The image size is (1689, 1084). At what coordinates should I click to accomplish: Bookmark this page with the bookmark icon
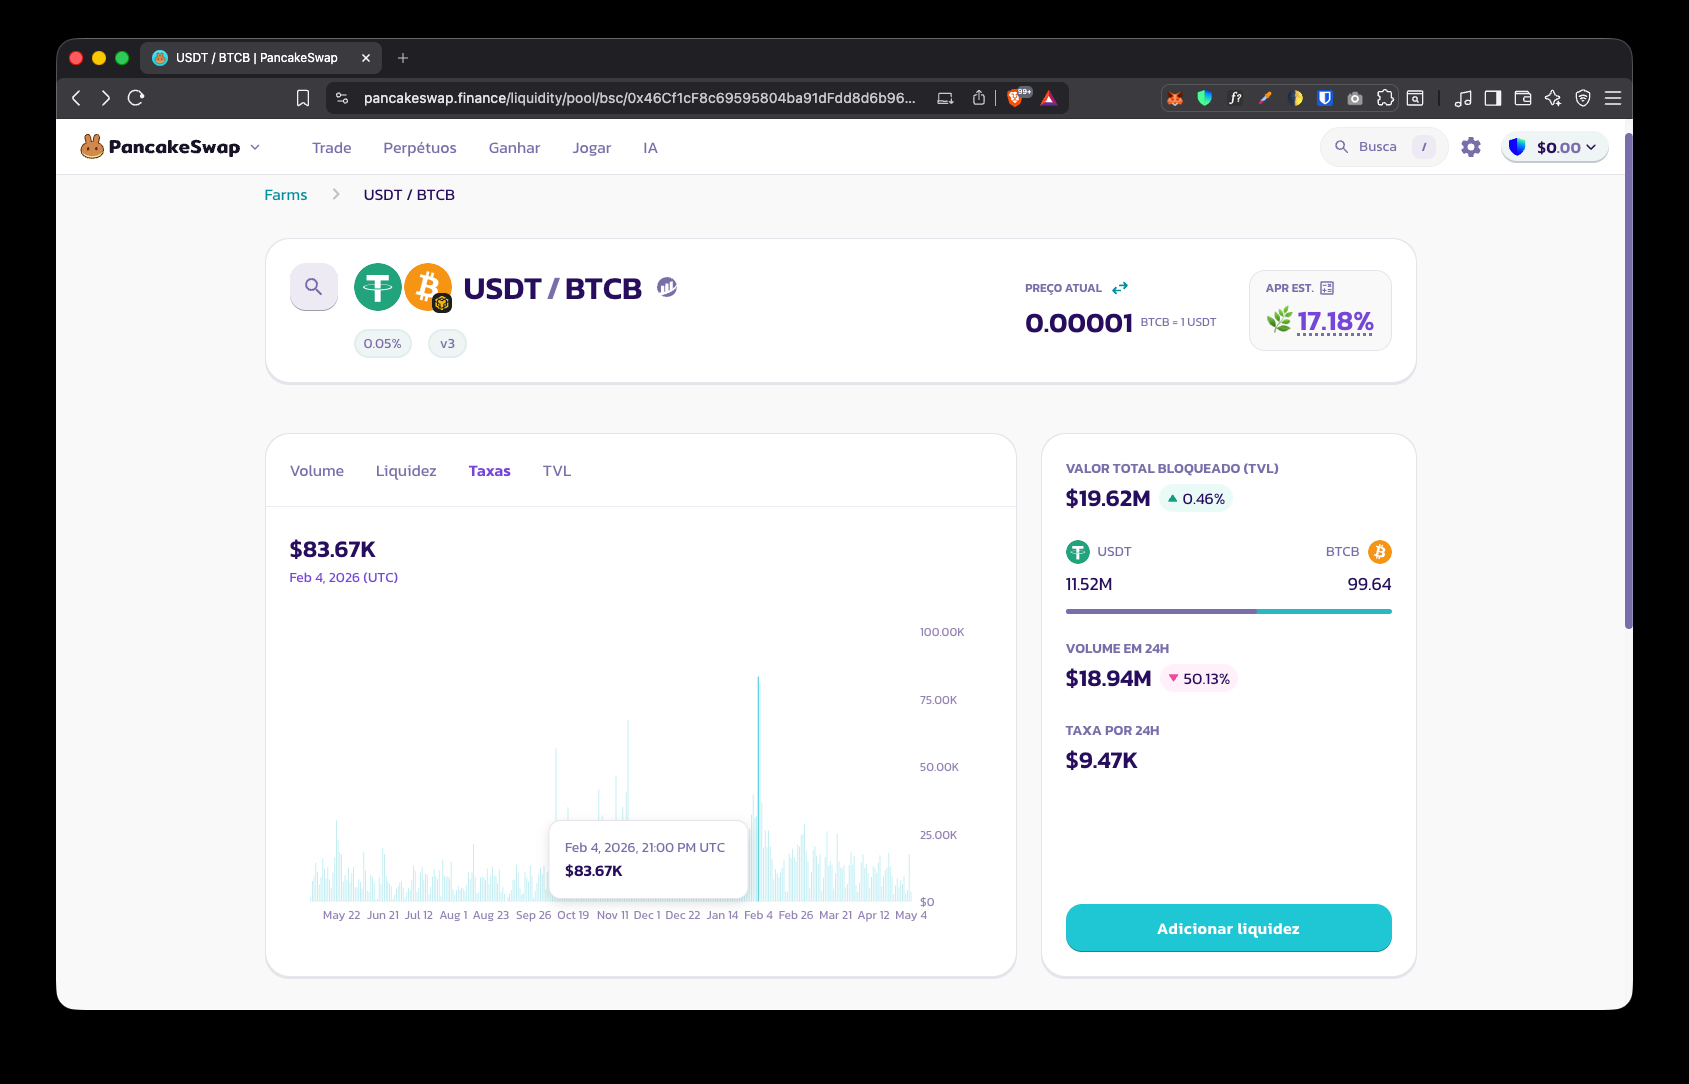click(x=303, y=98)
